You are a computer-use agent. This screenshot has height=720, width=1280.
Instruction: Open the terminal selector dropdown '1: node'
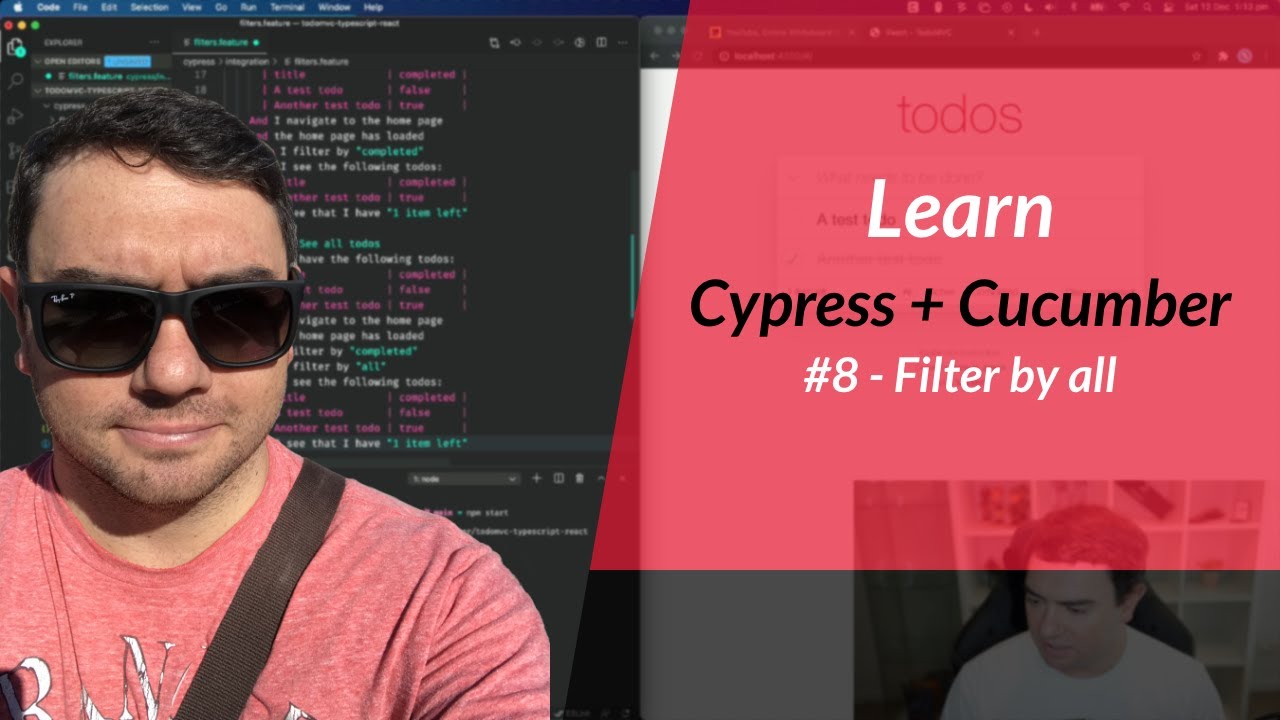[x=464, y=479]
